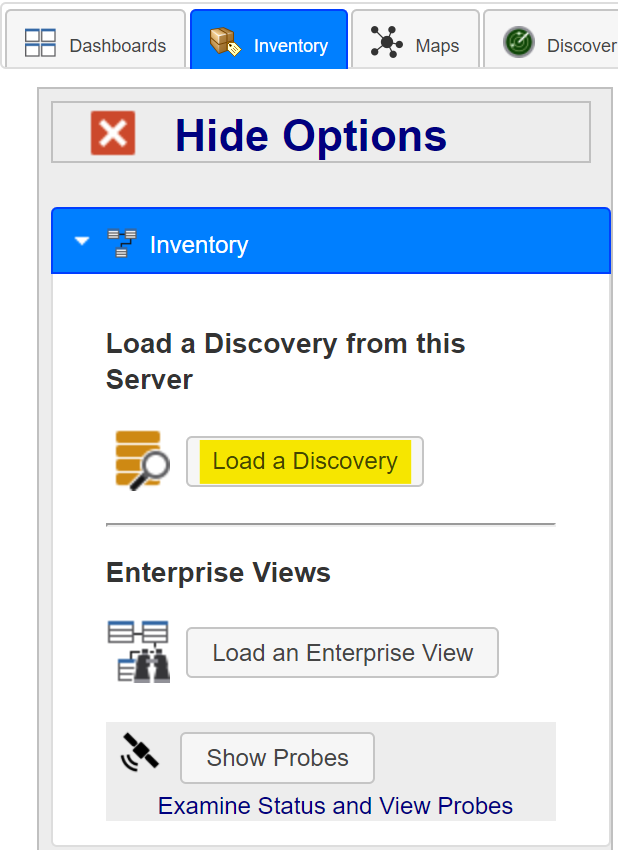Click the Show Probes button
The image size is (618, 850).
[277, 758]
